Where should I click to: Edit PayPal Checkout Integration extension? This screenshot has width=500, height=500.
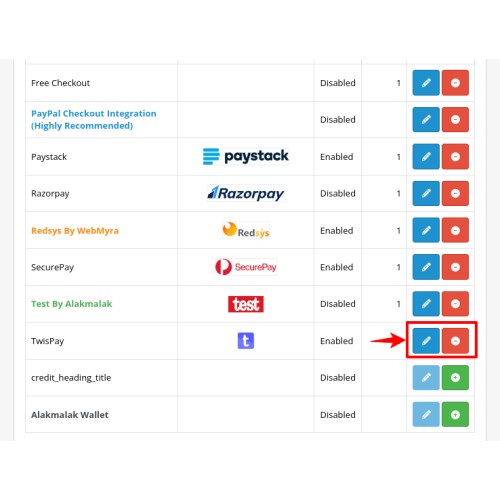(x=426, y=119)
